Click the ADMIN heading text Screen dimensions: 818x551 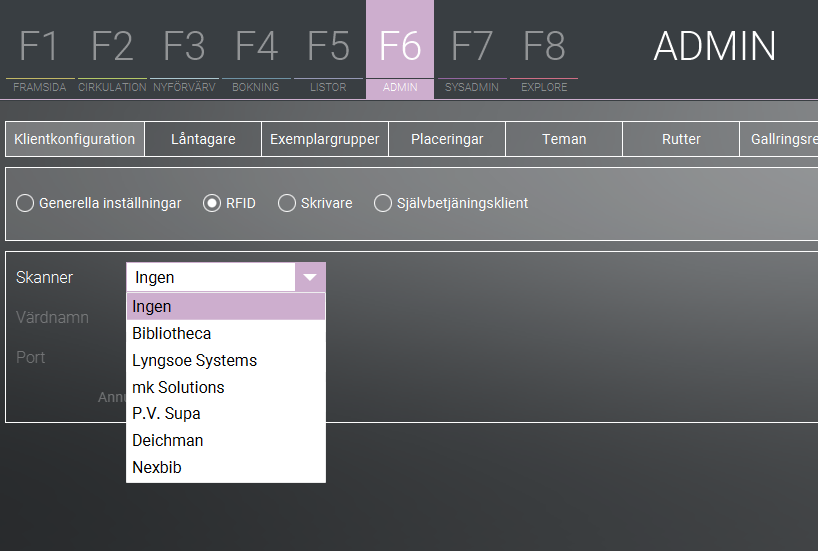click(x=715, y=46)
